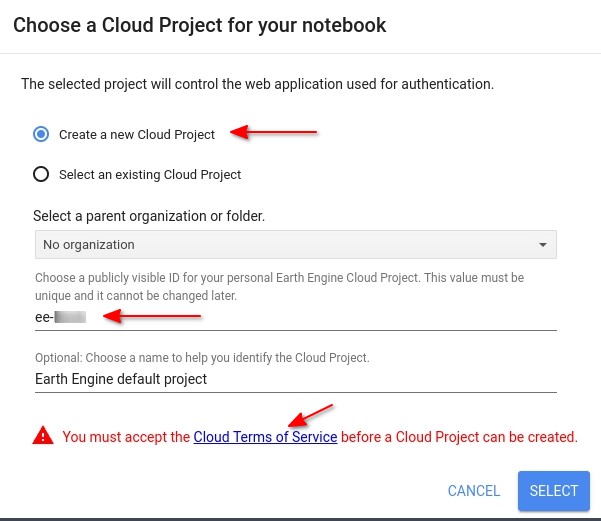Click the dropdown arrow of organization selector
601x521 pixels.
click(x=543, y=245)
